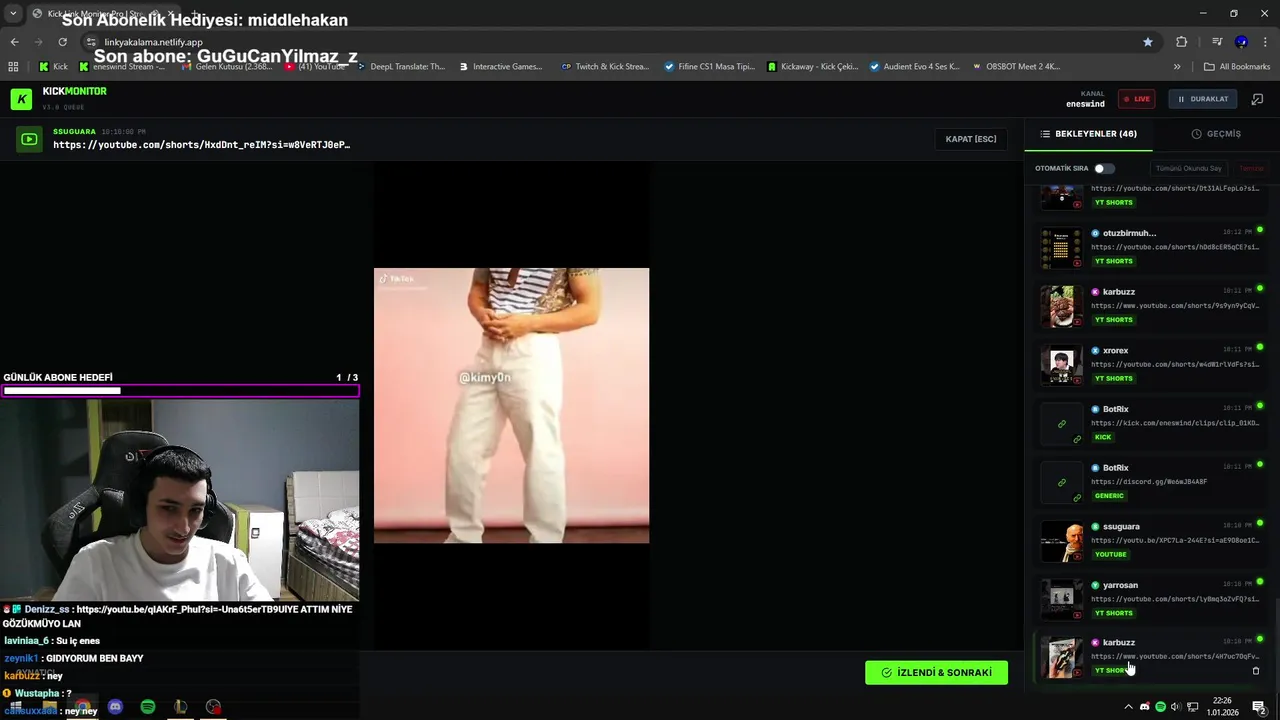Open ssuguara youtu.be queue thumbnail
The height and width of the screenshot is (720, 1280).
[1061, 541]
